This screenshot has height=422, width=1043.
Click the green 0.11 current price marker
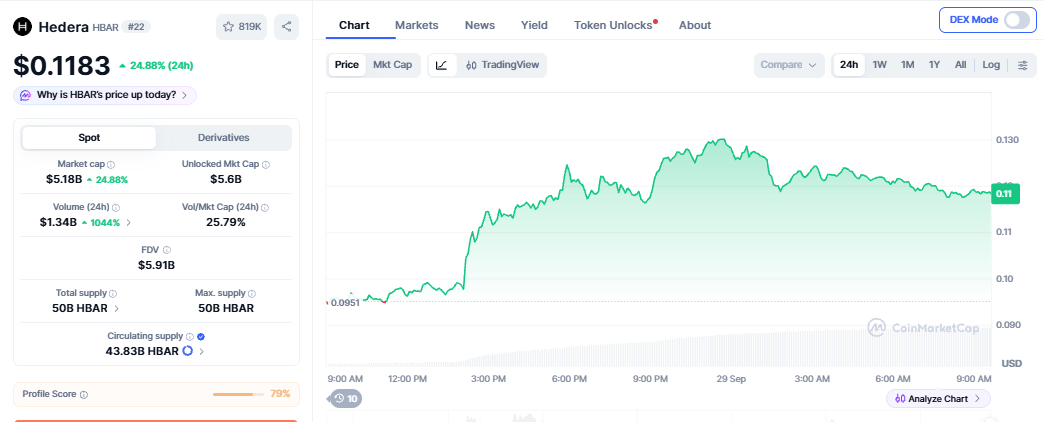[1004, 194]
